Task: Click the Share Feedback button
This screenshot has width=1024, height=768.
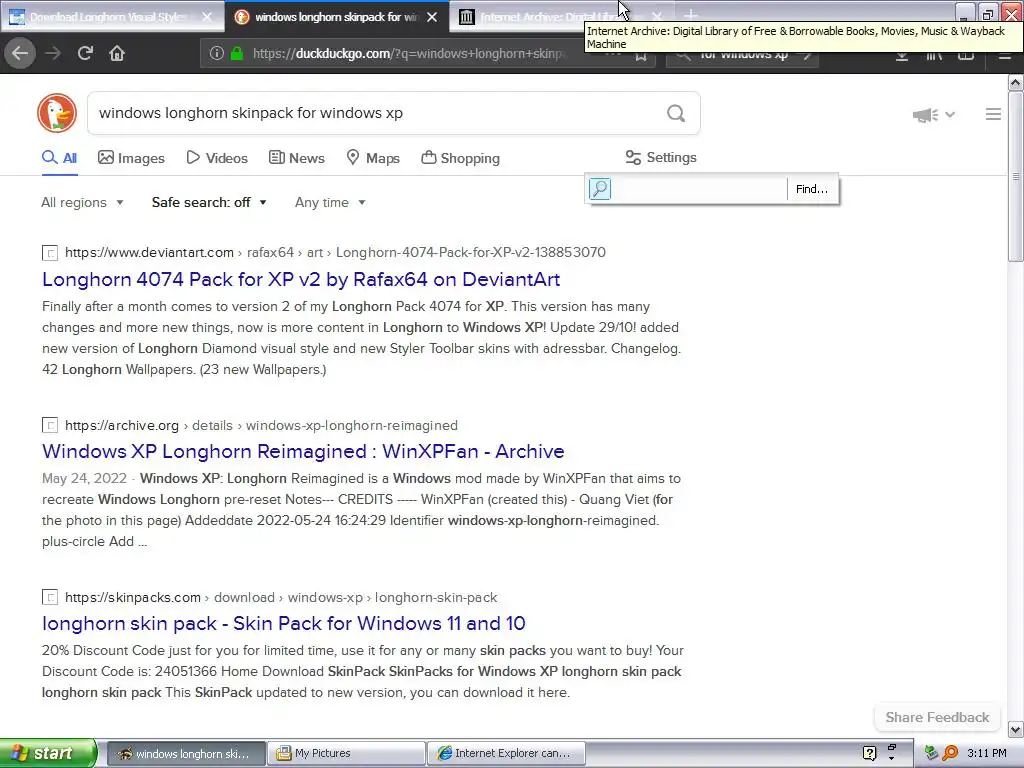Action: (x=937, y=717)
